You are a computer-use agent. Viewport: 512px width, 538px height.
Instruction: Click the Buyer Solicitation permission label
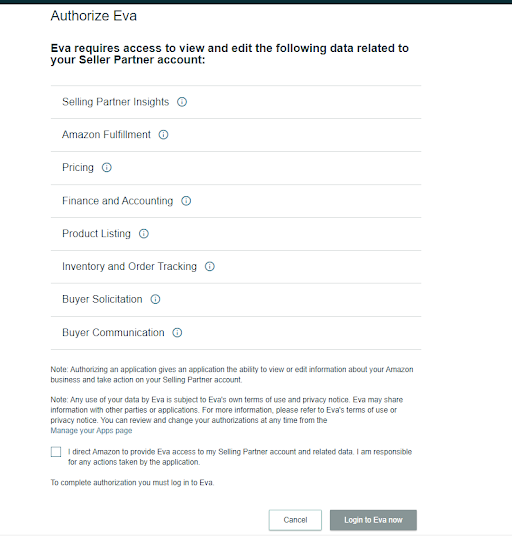(102, 299)
